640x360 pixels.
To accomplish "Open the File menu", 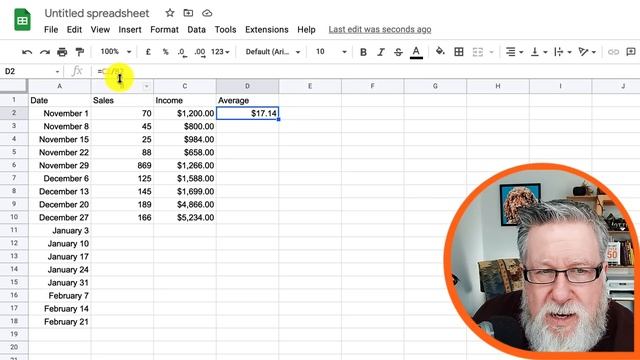I will tap(51, 29).
